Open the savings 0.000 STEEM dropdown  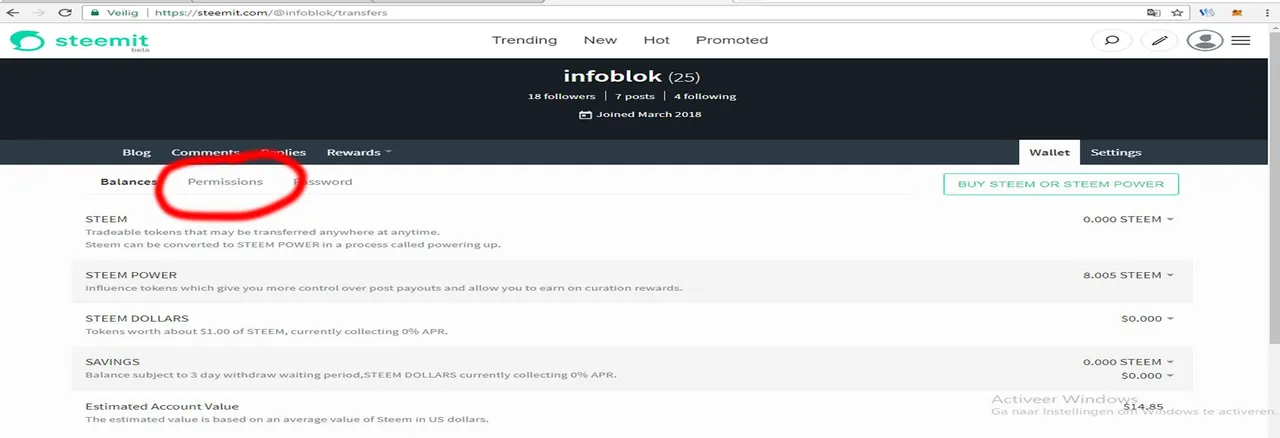(1128, 362)
